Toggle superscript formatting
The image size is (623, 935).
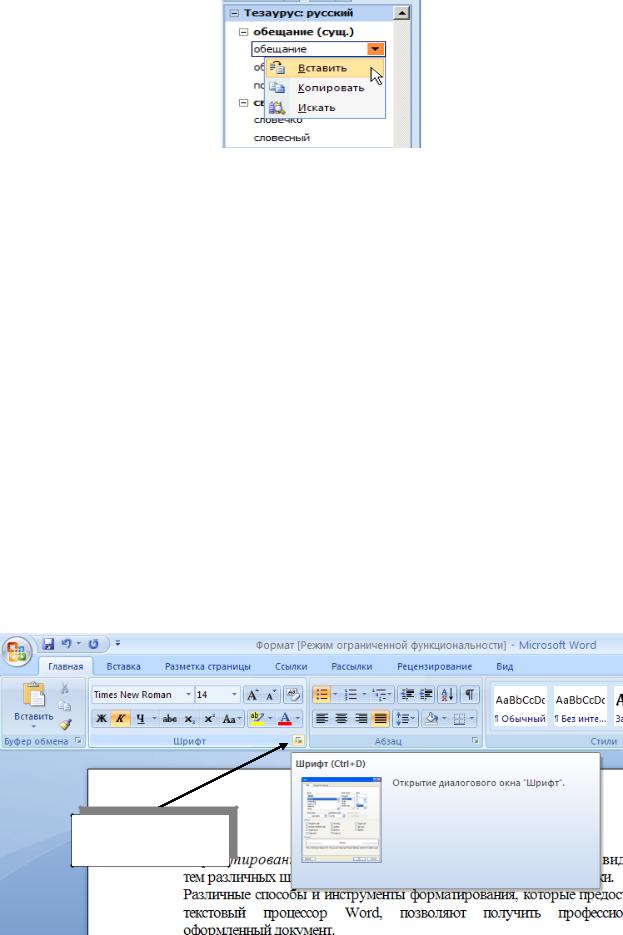pyautogui.click(x=209, y=719)
